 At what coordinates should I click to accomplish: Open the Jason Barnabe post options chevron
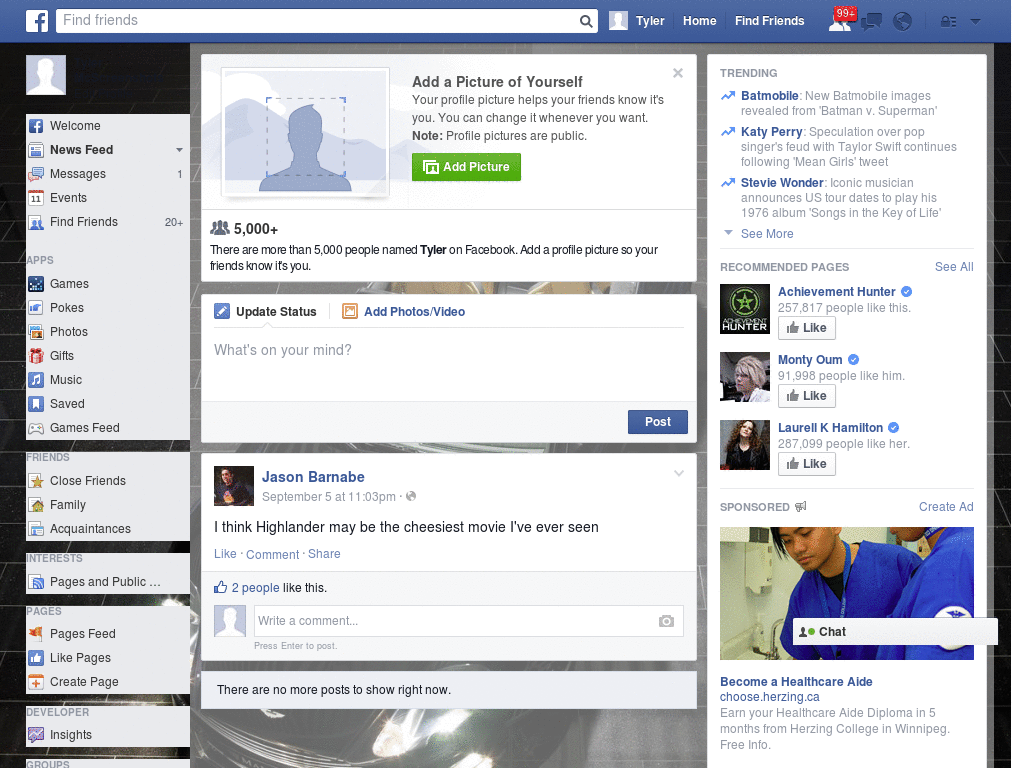[x=679, y=473]
